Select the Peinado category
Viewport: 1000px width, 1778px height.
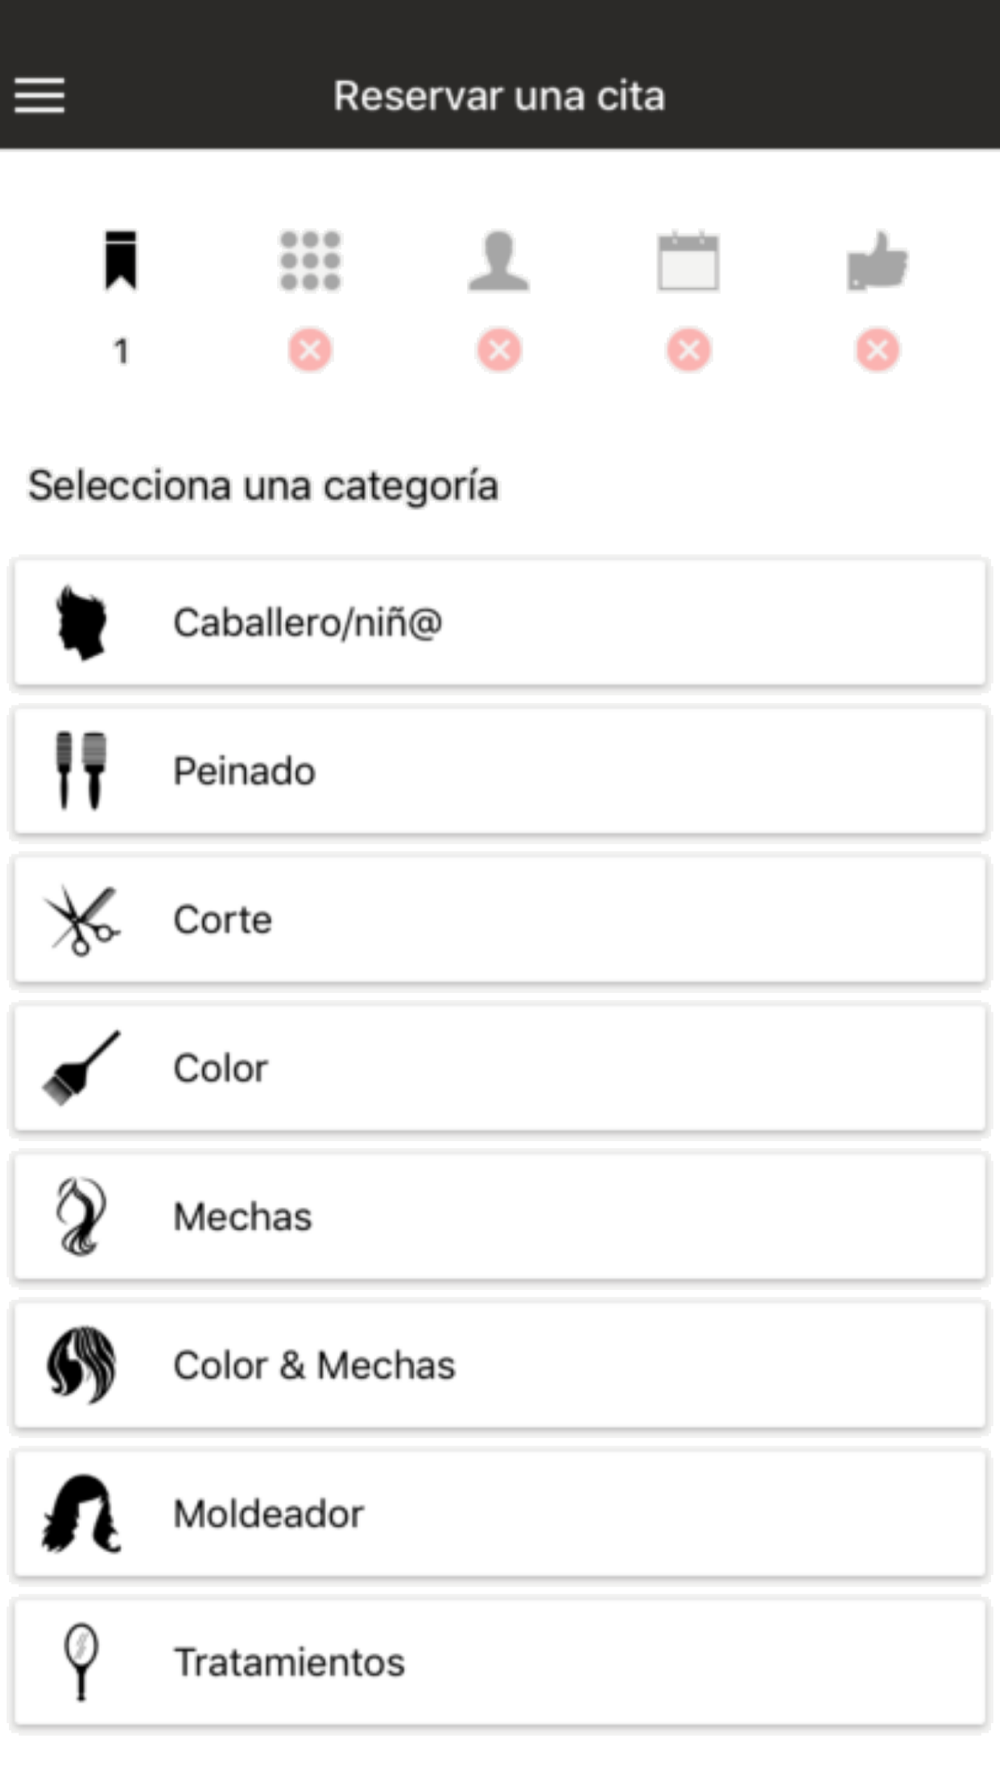(x=500, y=771)
